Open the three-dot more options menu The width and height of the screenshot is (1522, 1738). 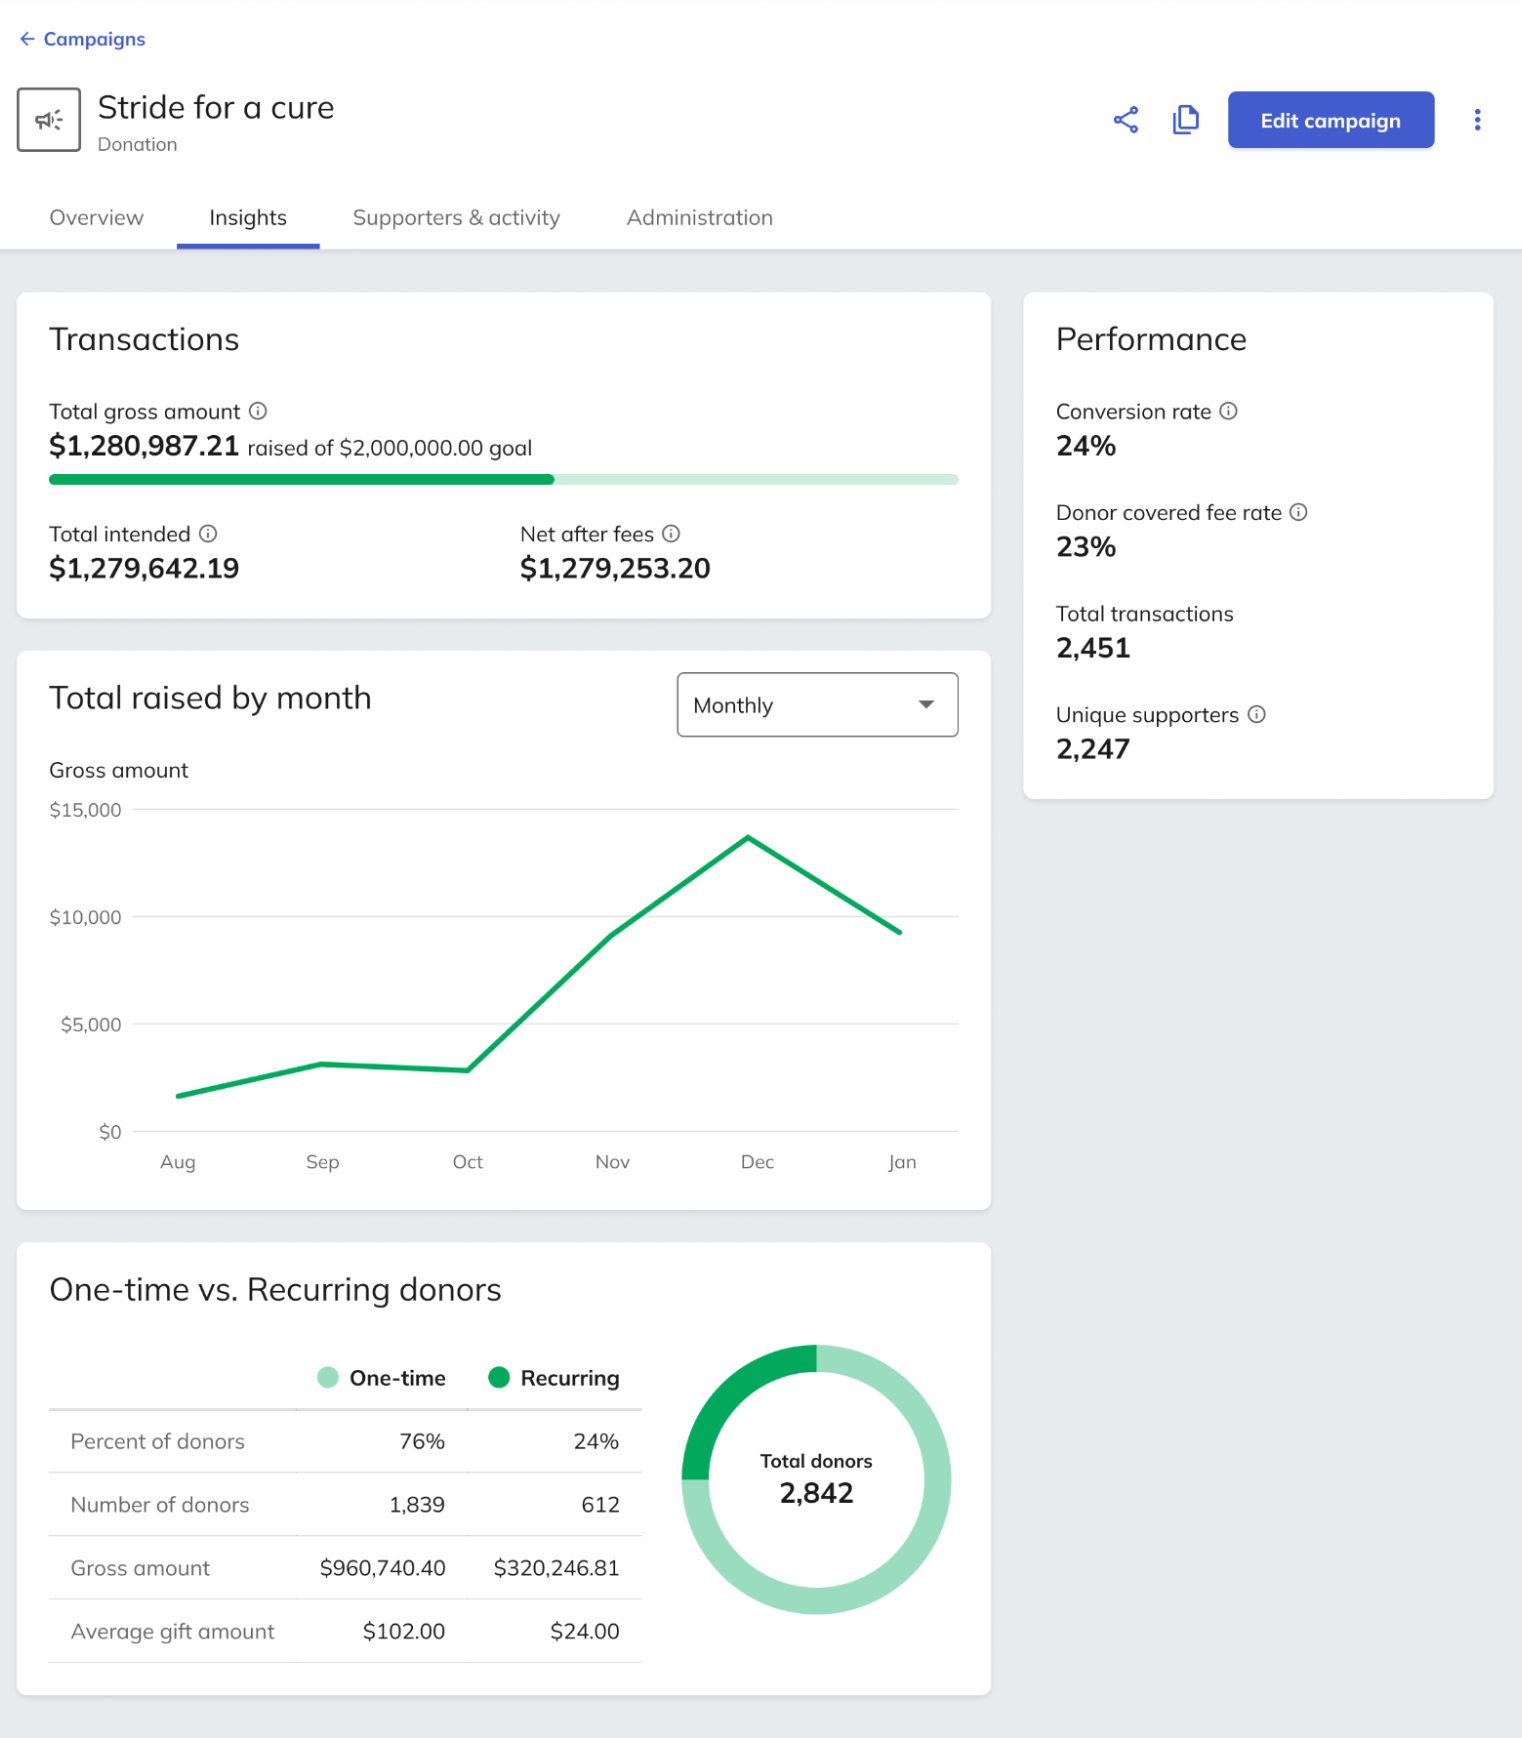point(1477,120)
